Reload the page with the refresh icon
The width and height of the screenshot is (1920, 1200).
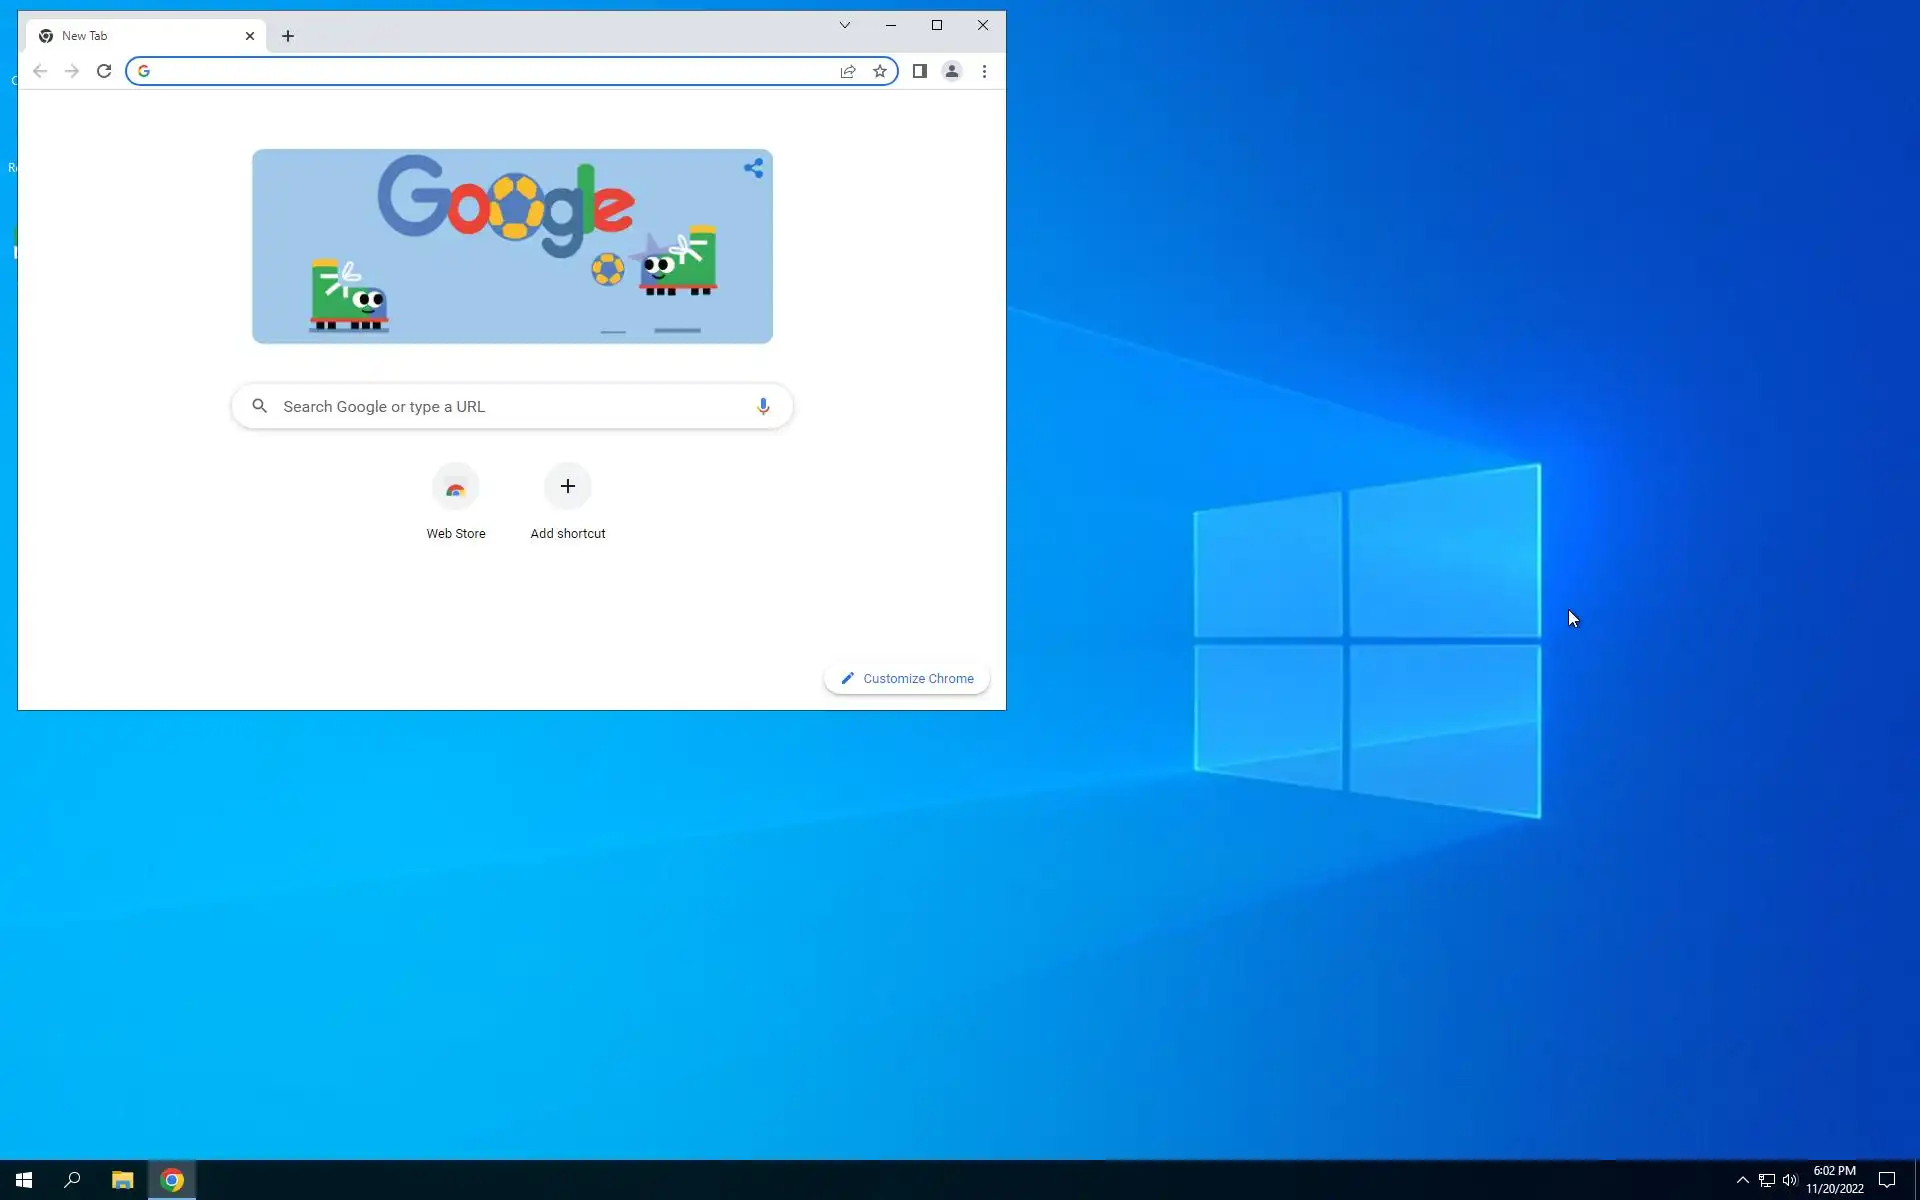coord(104,71)
